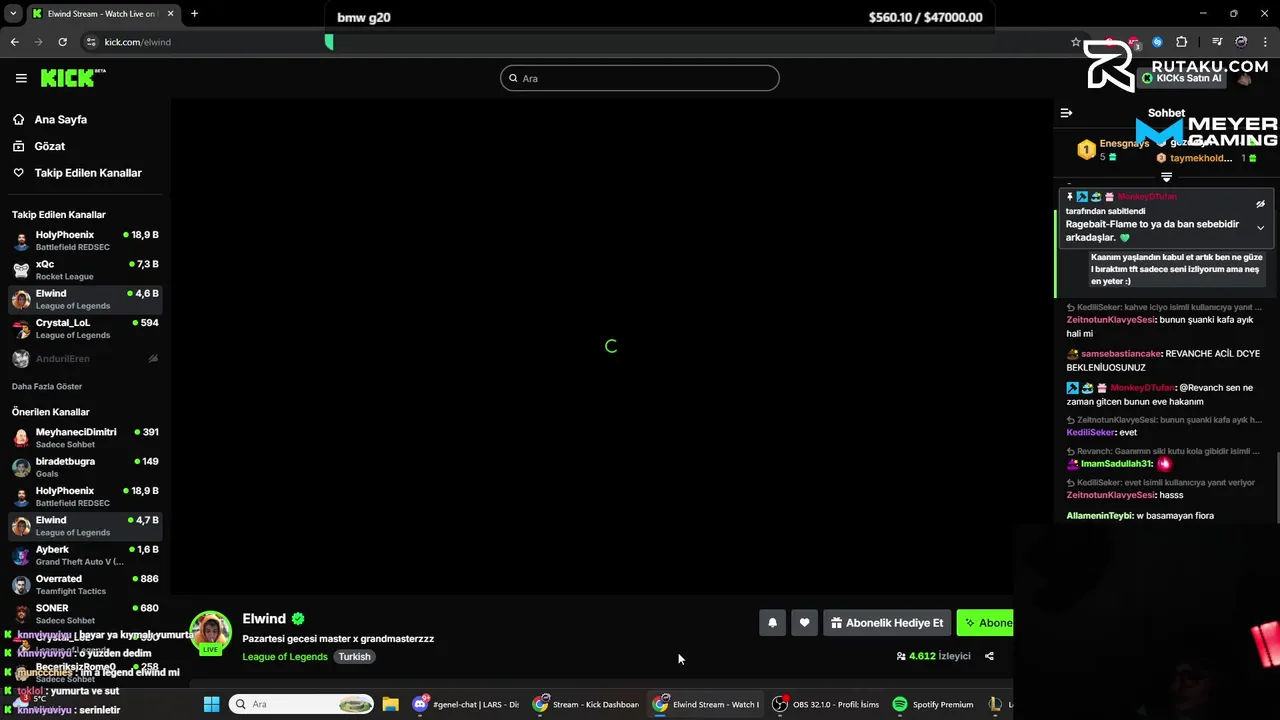1280x720 pixels.
Task: Open the Kick hamburger menu
Action: [21, 78]
